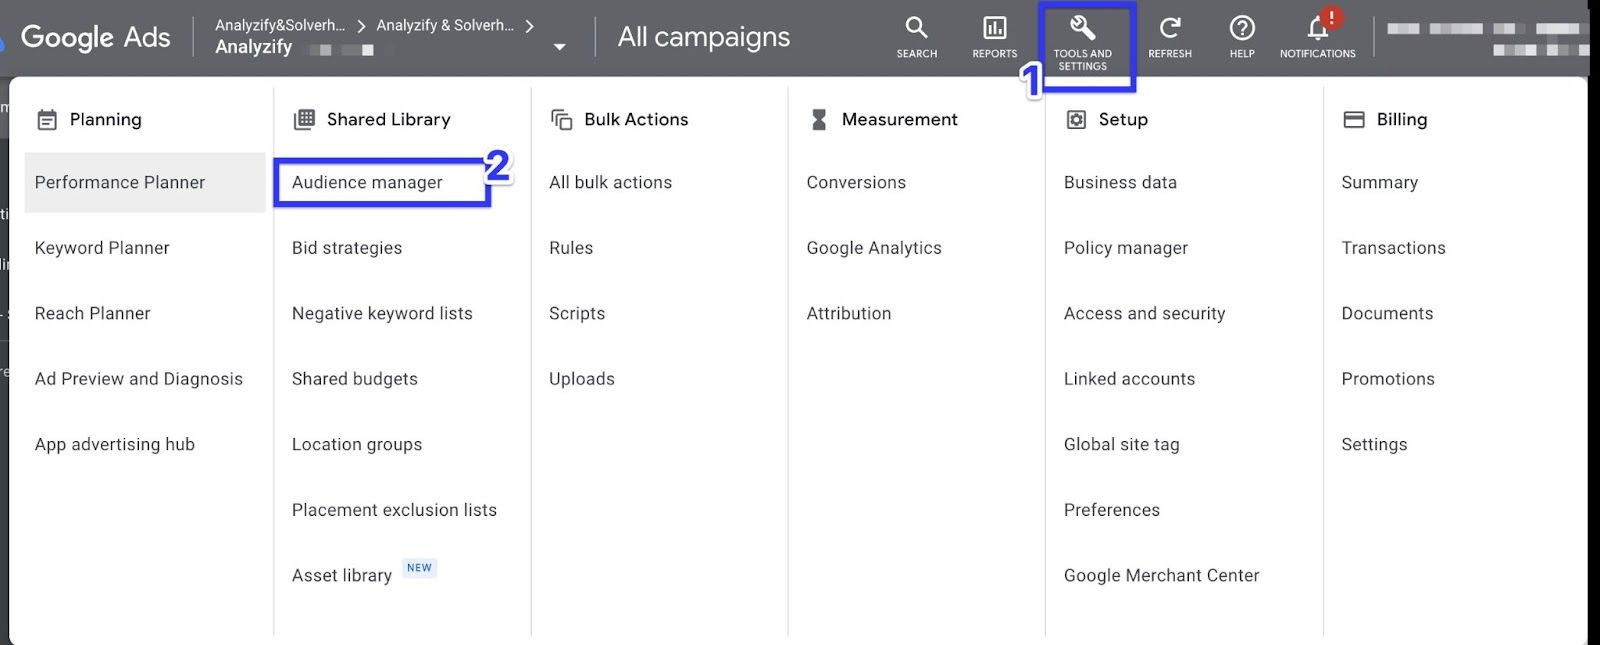This screenshot has height=645, width=1600.
Task: Click the NEW badge beside Asset library
Action: (x=420, y=568)
